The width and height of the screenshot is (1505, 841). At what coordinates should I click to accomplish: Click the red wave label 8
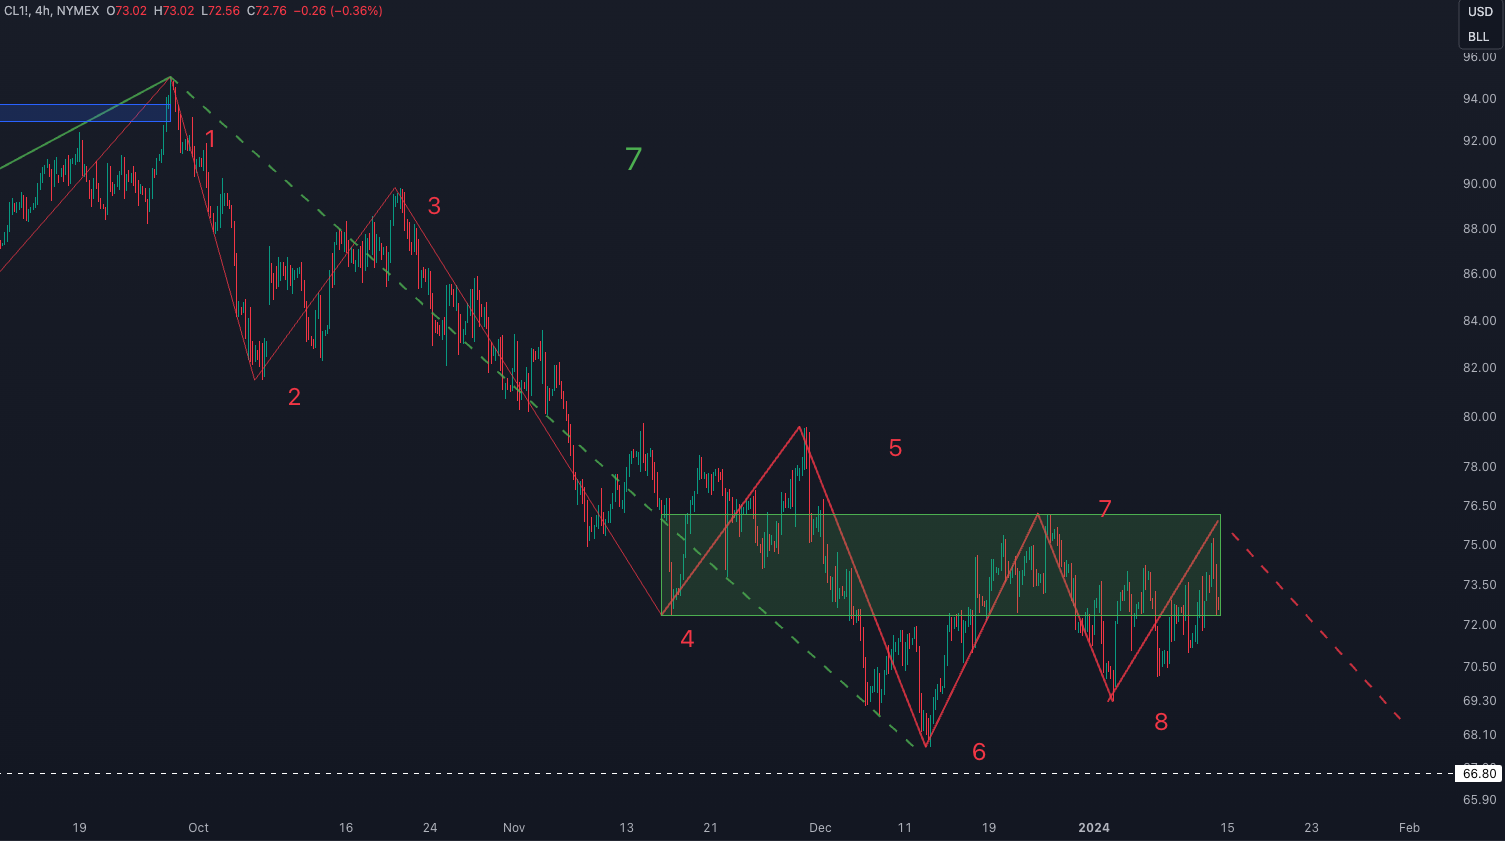(1161, 722)
